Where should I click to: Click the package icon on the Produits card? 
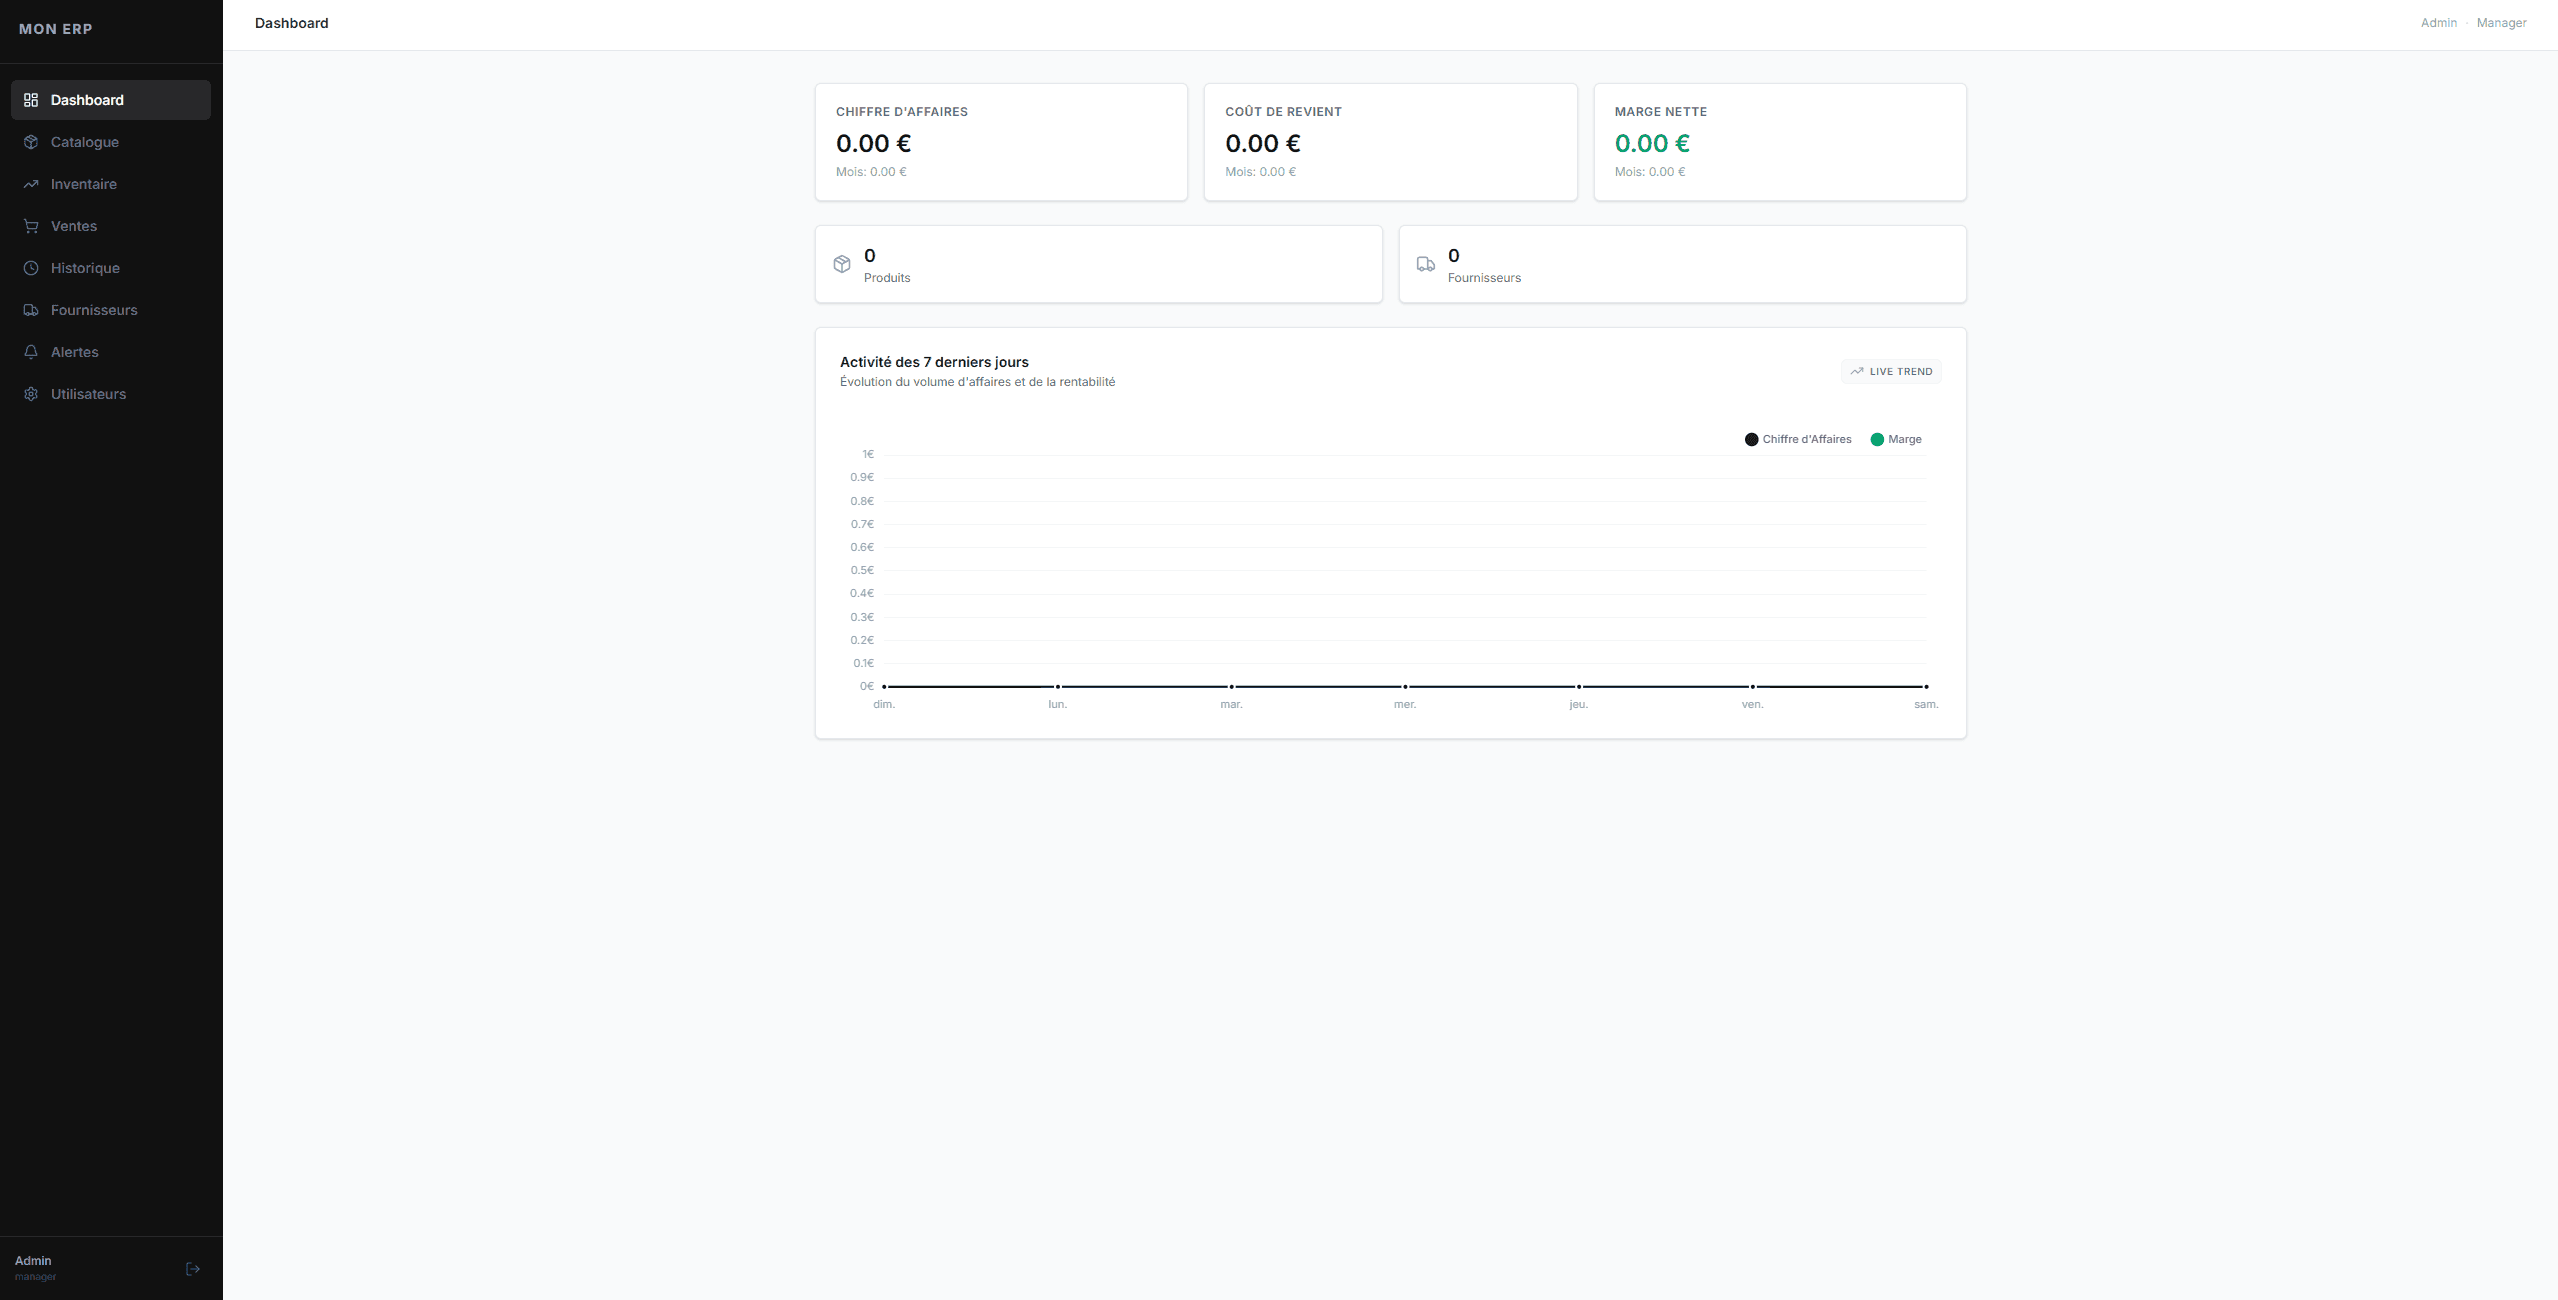pos(843,264)
